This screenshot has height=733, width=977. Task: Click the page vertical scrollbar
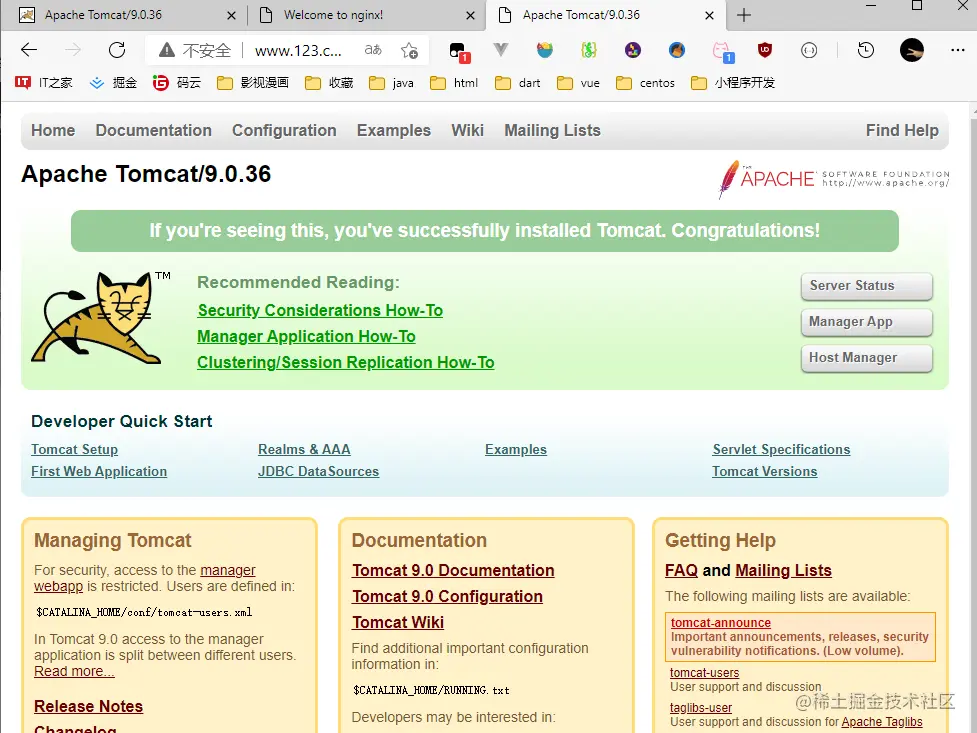[x=973, y=418]
